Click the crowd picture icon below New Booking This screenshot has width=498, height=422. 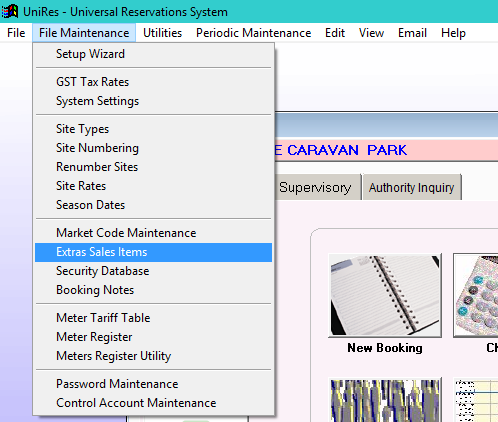click(385, 400)
